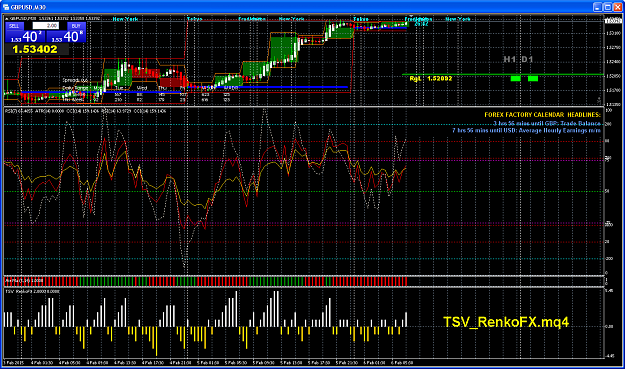Click the GBP Trade Balance headline
Screen dimensions: 625x369
point(547,124)
